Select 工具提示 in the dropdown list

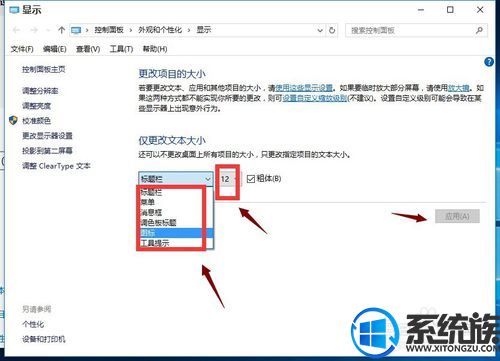[175, 243]
